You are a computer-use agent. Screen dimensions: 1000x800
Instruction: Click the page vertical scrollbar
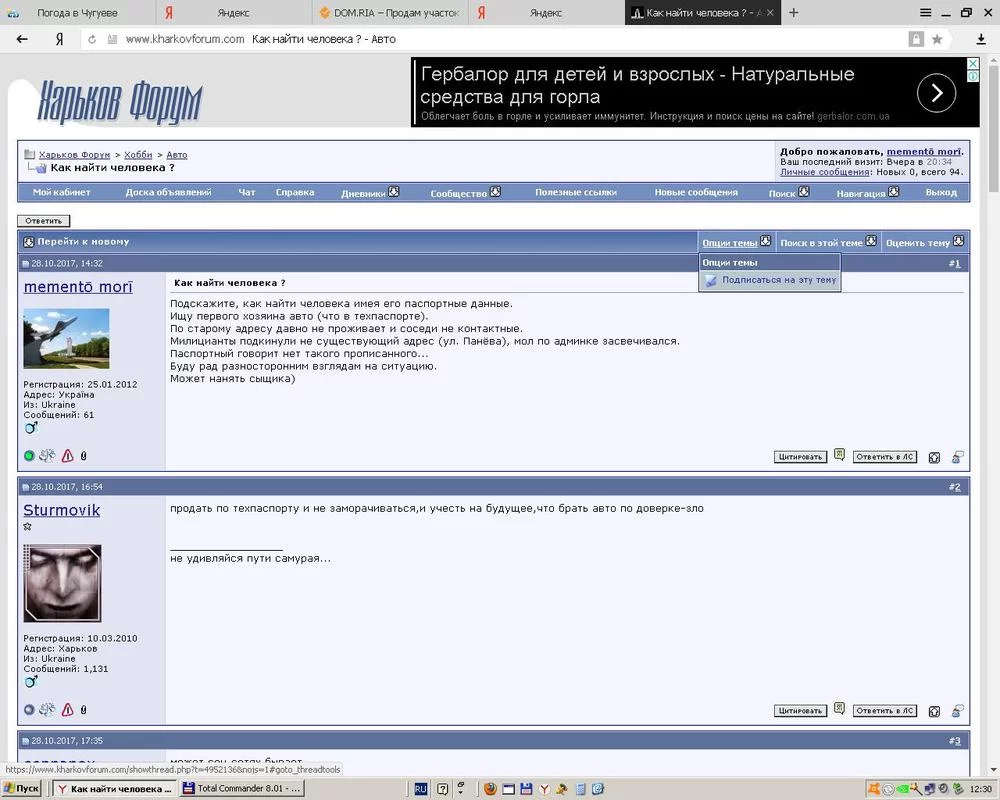coord(994,415)
